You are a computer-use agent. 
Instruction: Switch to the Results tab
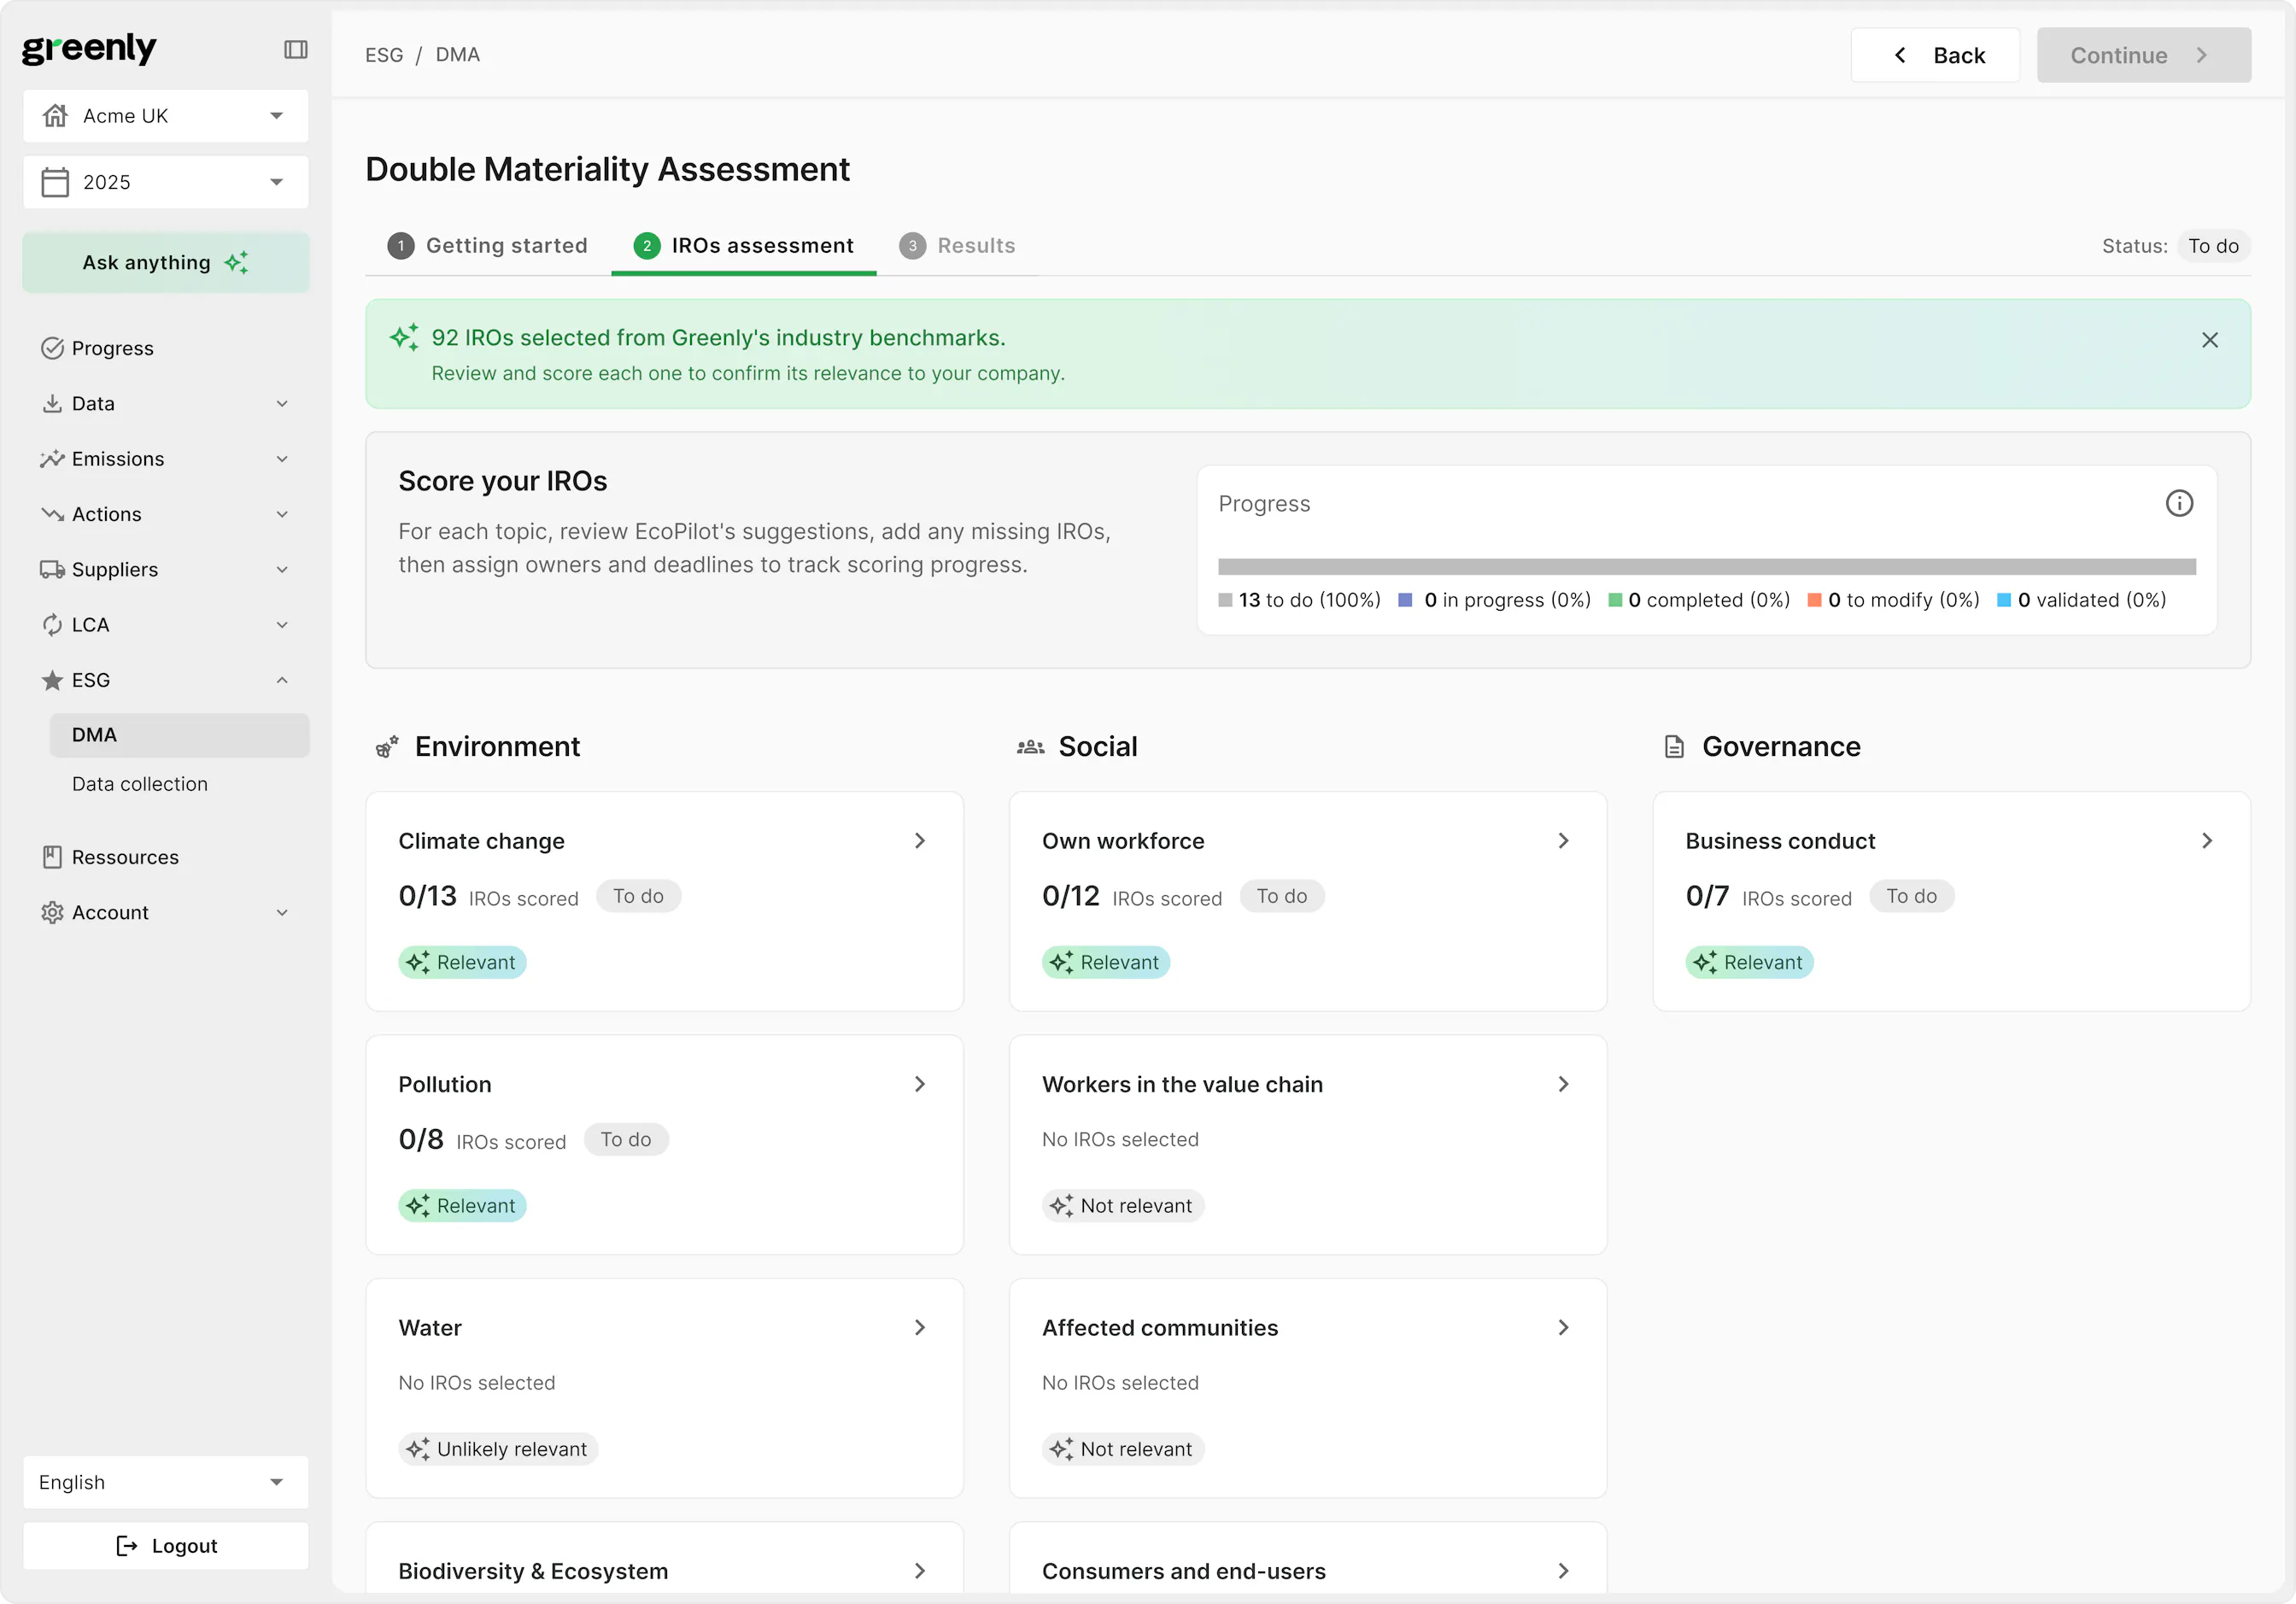pyautogui.click(x=957, y=245)
